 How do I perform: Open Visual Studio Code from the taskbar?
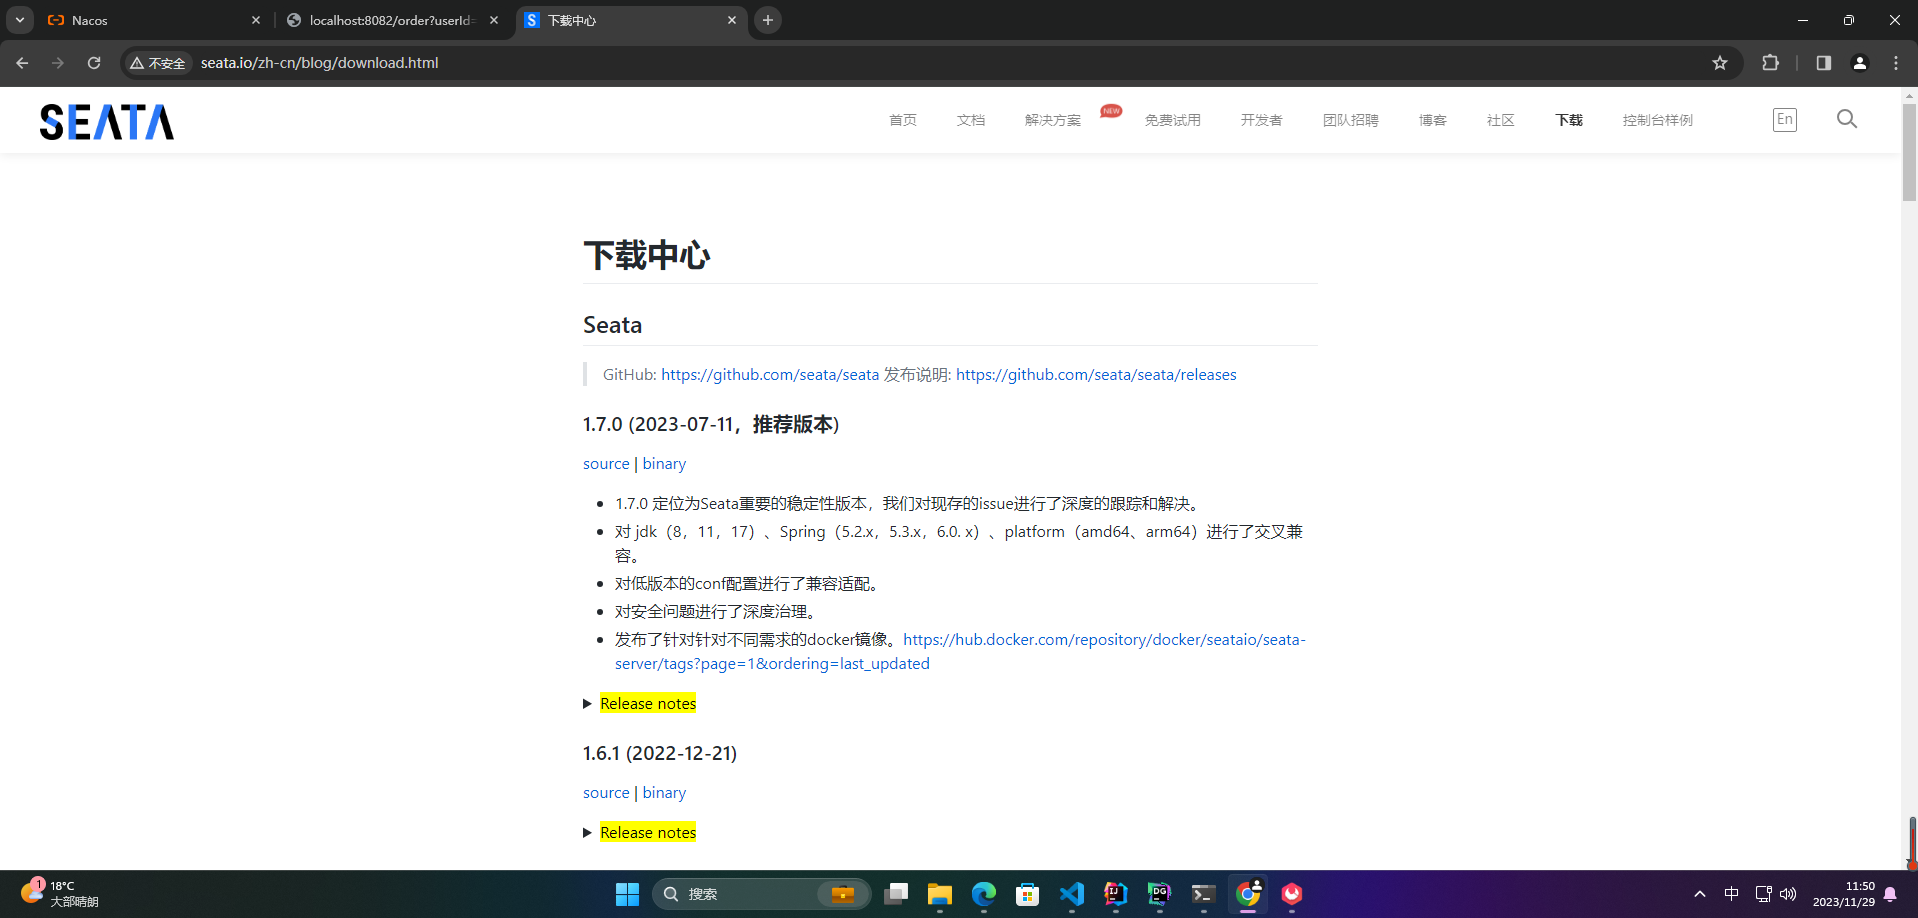pyautogui.click(x=1072, y=894)
